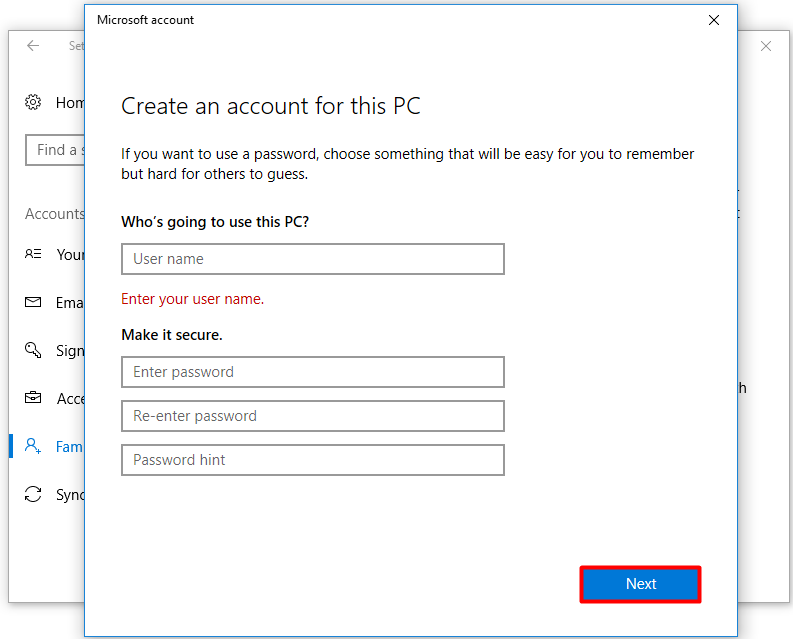Click the 'Accounts' heading in Settings
The width and height of the screenshot is (793, 639).
(x=55, y=214)
